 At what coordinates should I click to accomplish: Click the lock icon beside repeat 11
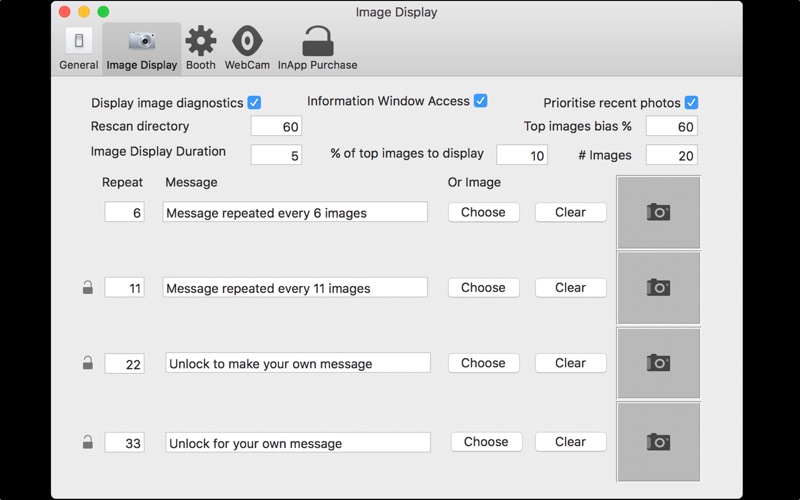point(88,287)
